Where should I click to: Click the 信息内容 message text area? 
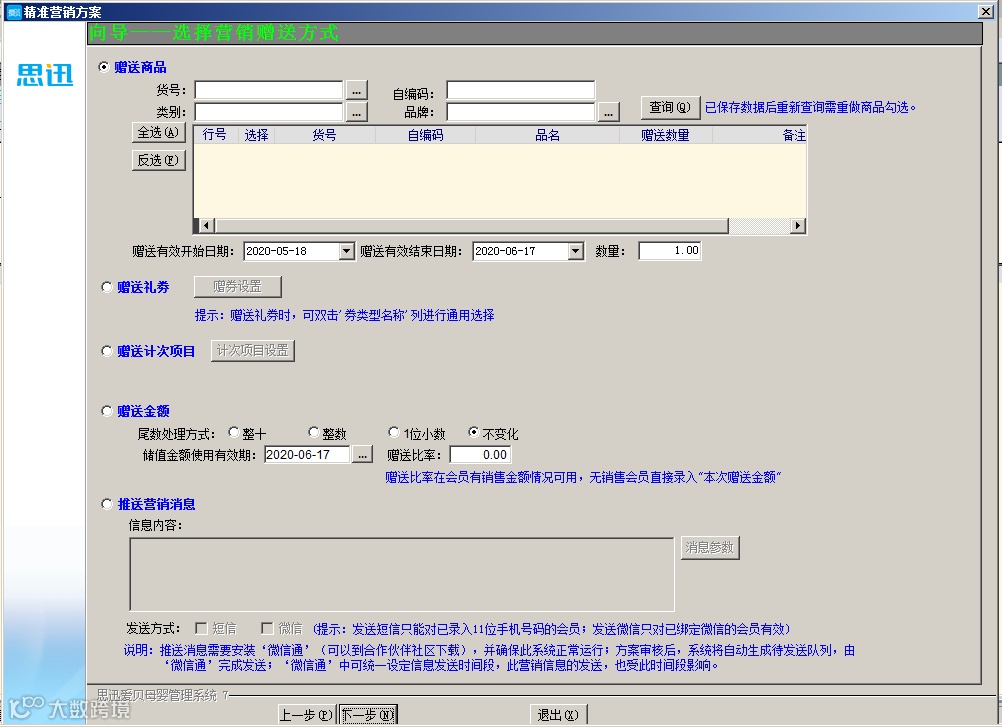coord(402,574)
